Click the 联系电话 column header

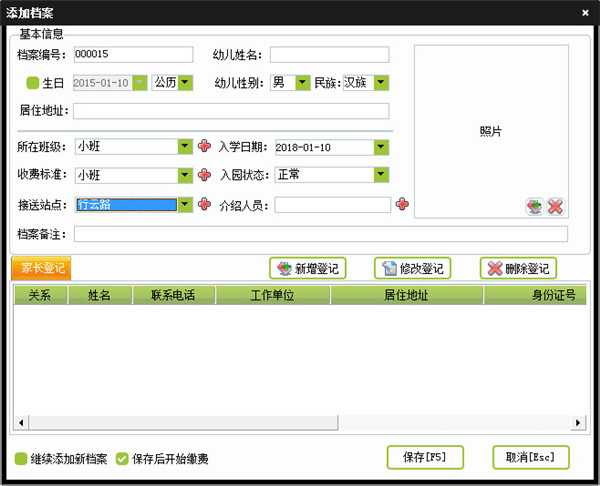tap(172, 296)
